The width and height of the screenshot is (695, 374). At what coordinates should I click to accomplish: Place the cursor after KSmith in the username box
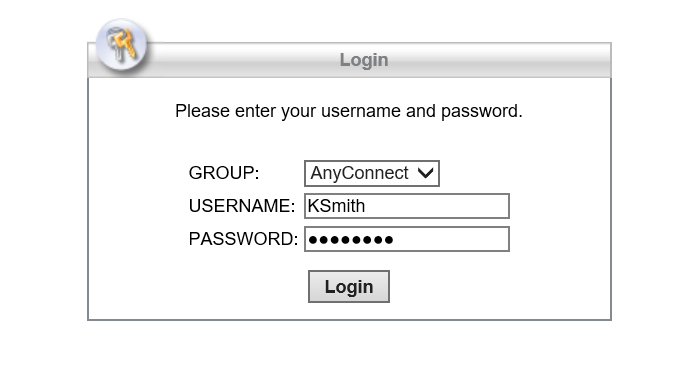tap(367, 206)
